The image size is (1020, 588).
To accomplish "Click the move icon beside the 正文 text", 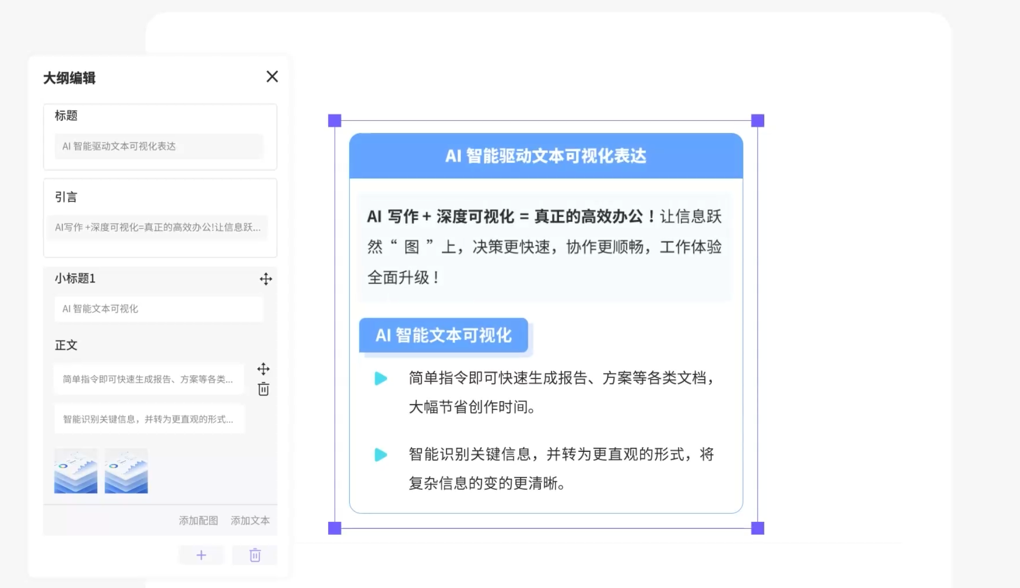I will 263,369.
